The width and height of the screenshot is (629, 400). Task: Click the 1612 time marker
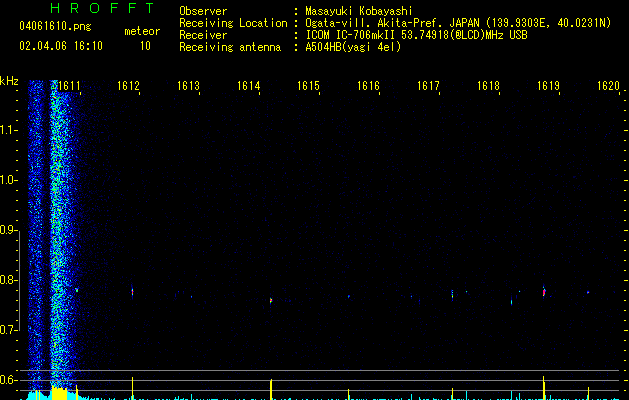coord(128,86)
